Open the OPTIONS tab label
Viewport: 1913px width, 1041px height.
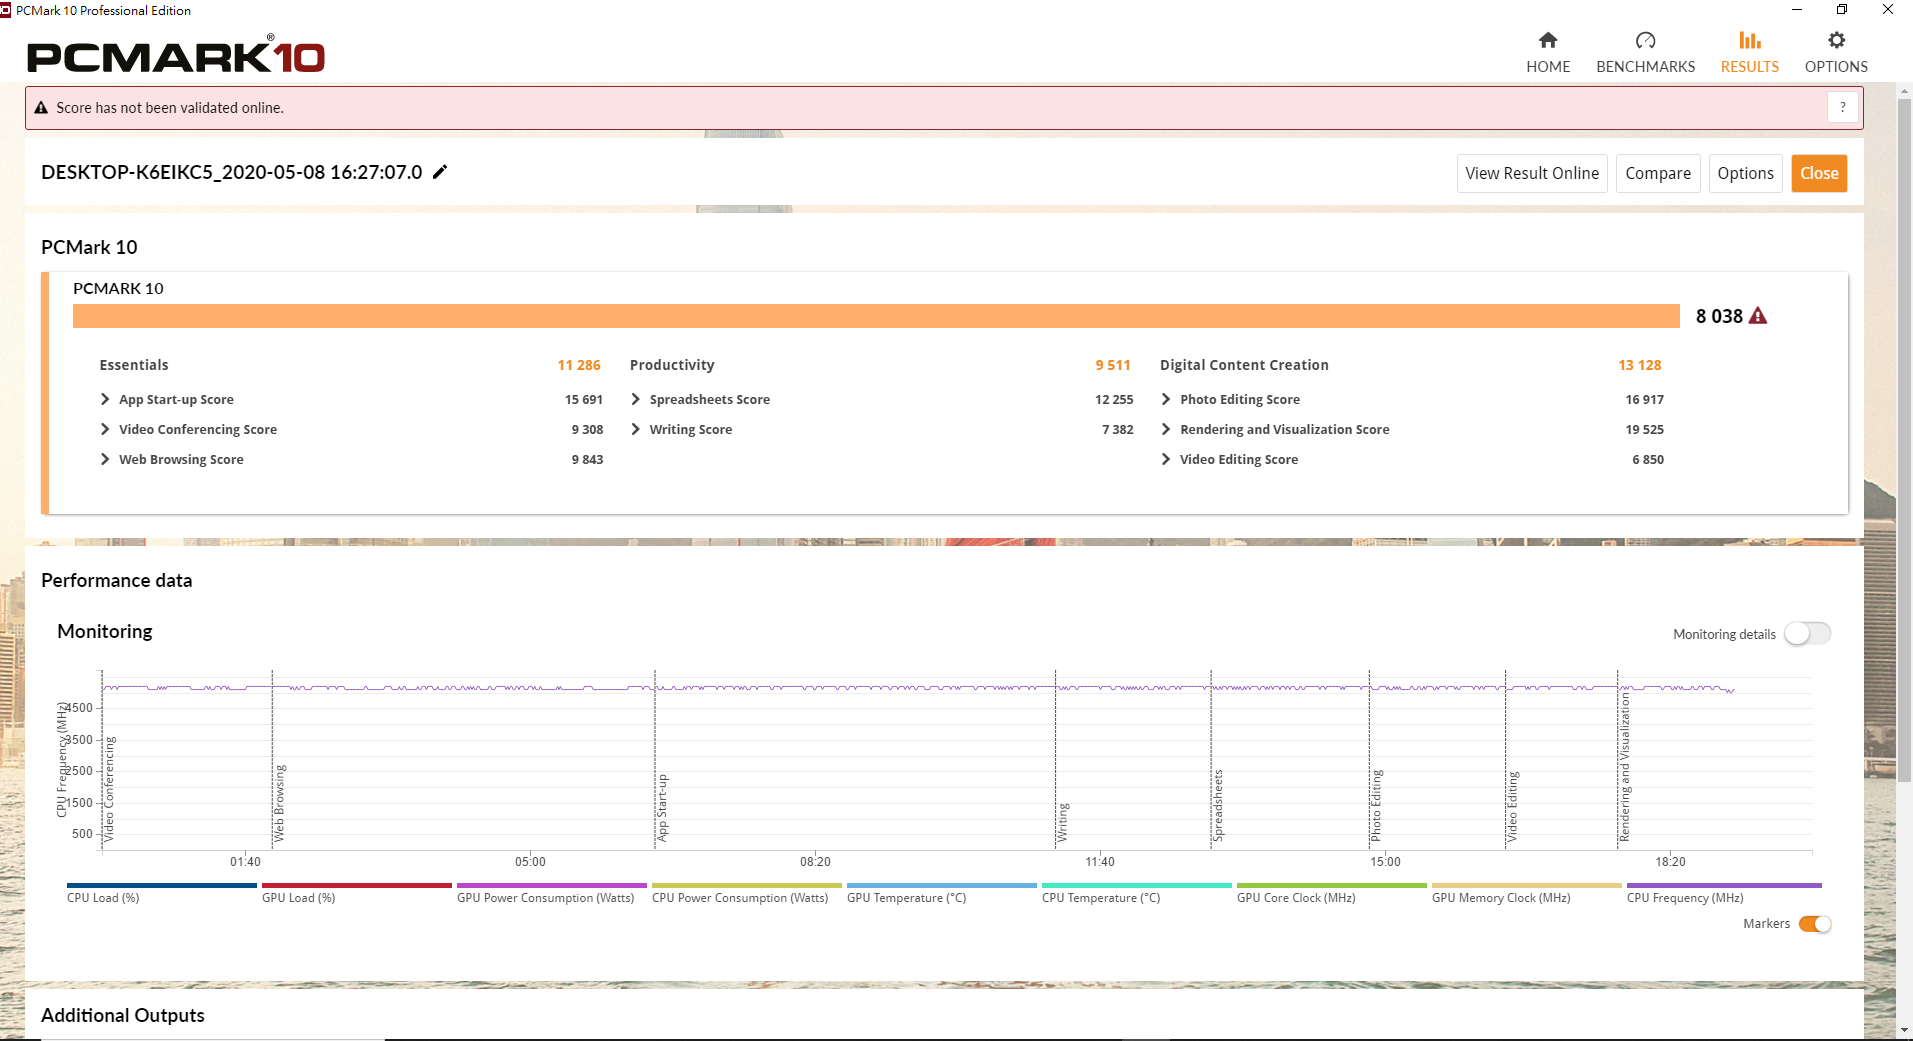[x=1836, y=67]
